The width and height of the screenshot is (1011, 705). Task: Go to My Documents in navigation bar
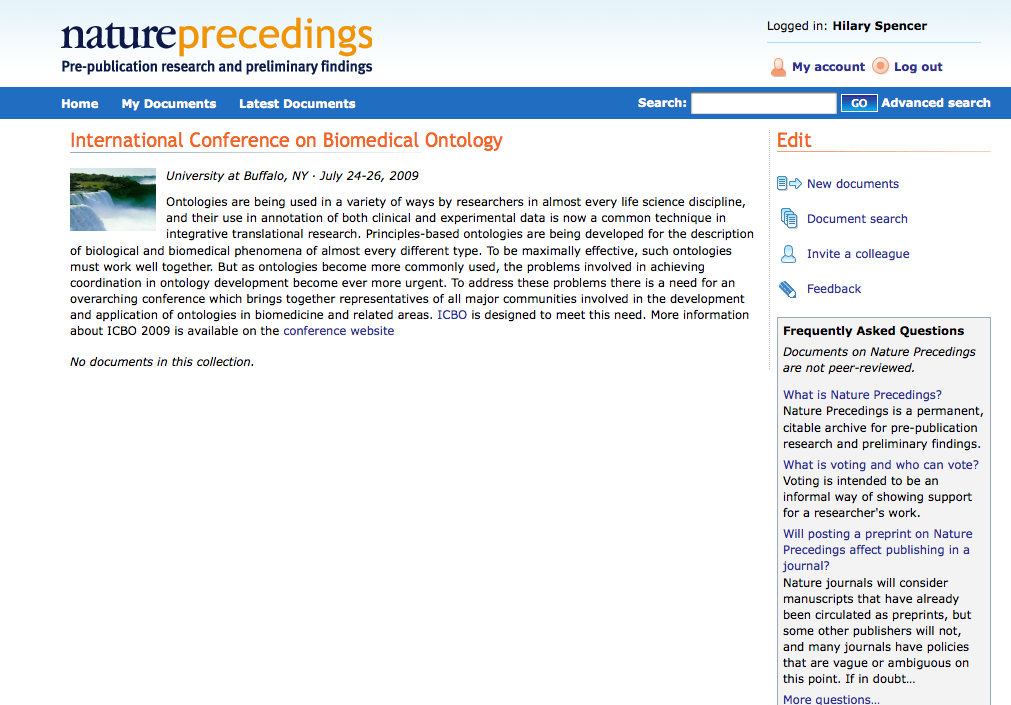click(x=169, y=104)
